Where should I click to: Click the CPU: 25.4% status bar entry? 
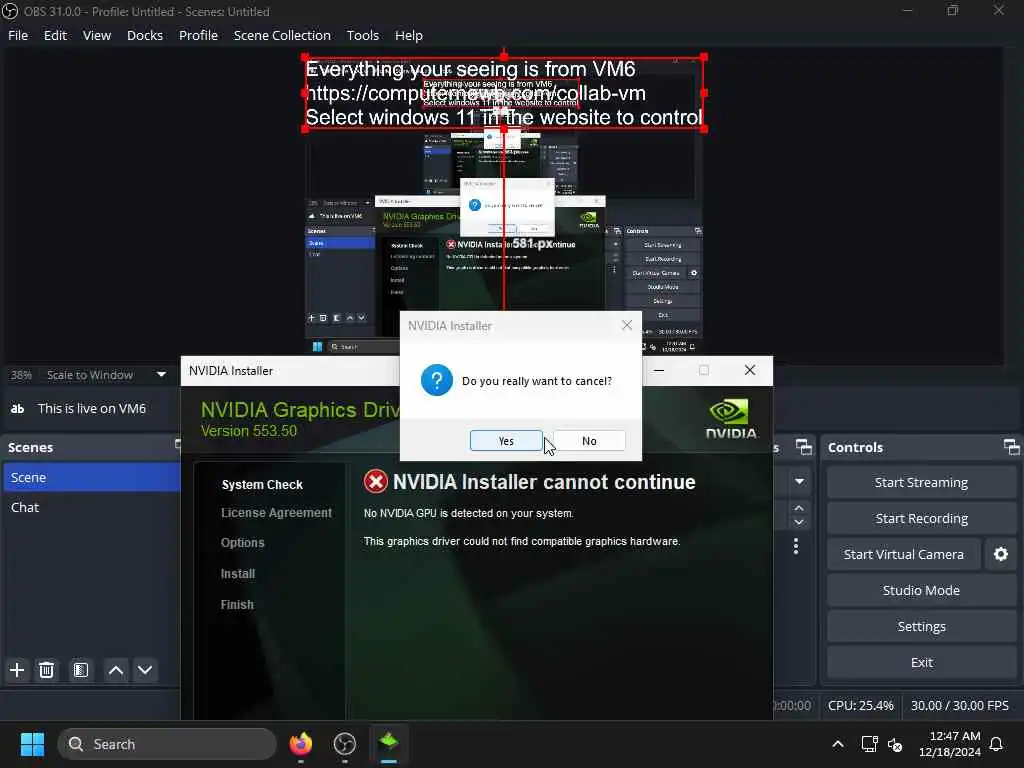pyautogui.click(x=860, y=705)
